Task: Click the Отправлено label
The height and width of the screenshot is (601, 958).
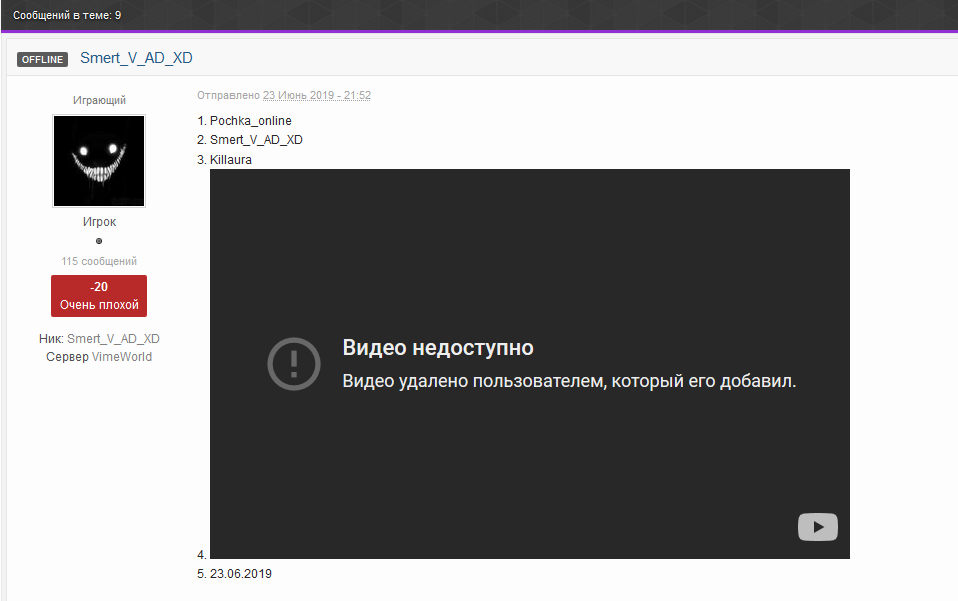Action: (x=229, y=95)
